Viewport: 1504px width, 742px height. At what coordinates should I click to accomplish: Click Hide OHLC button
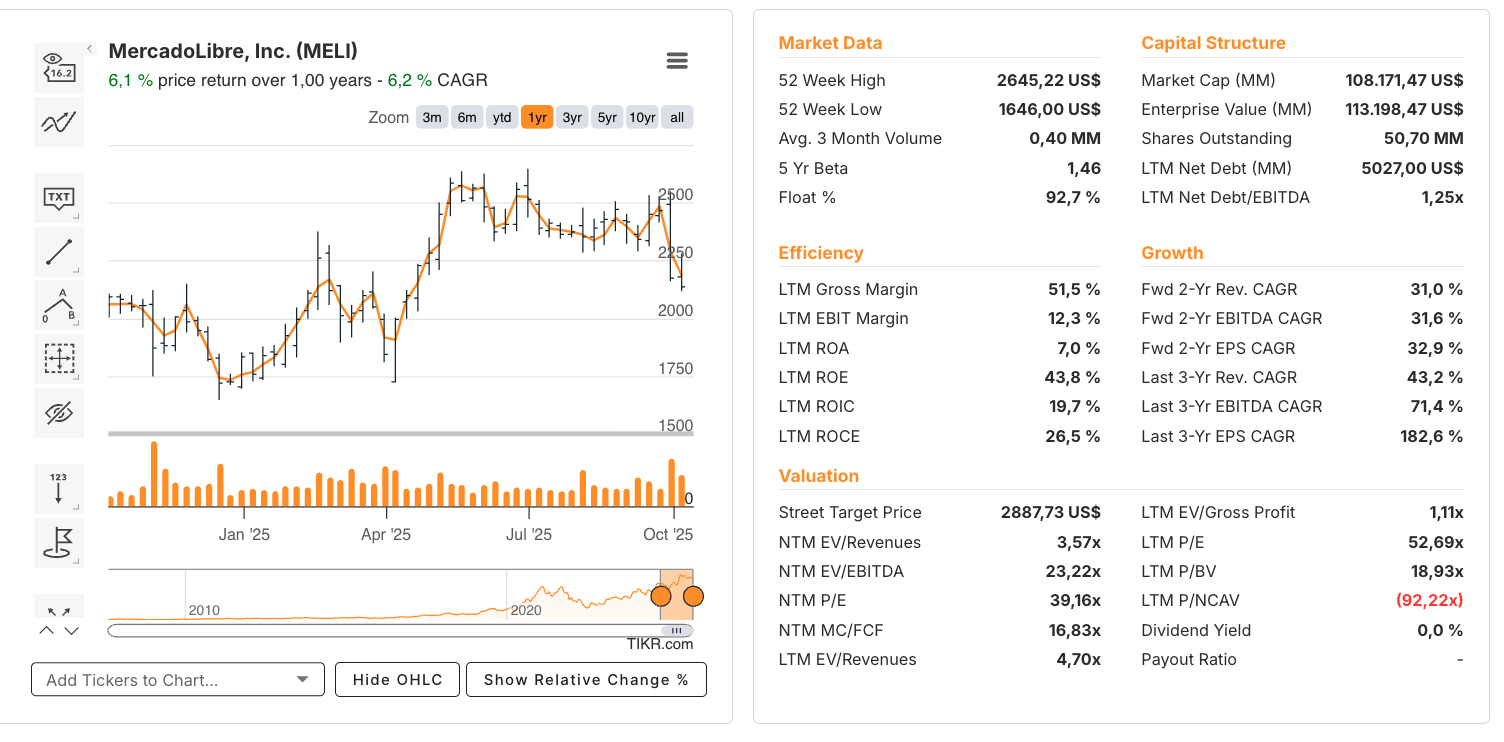point(397,680)
